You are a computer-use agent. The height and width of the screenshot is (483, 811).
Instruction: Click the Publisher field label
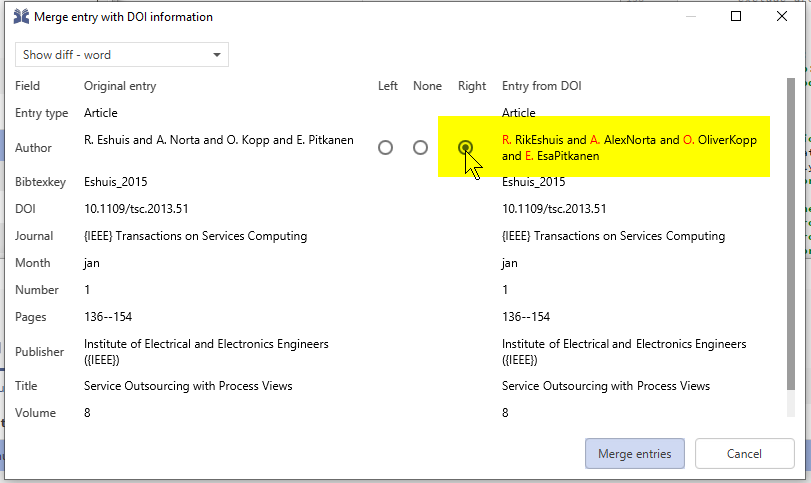tap(39, 352)
